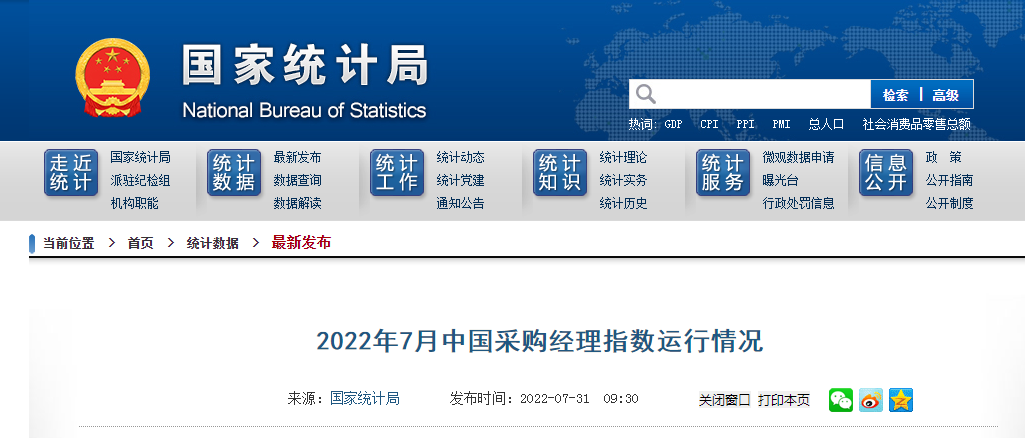Screen dimensions: 1025x438
Task: Select hot keyword 社会消费品零售总额
Action: (916, 124)
